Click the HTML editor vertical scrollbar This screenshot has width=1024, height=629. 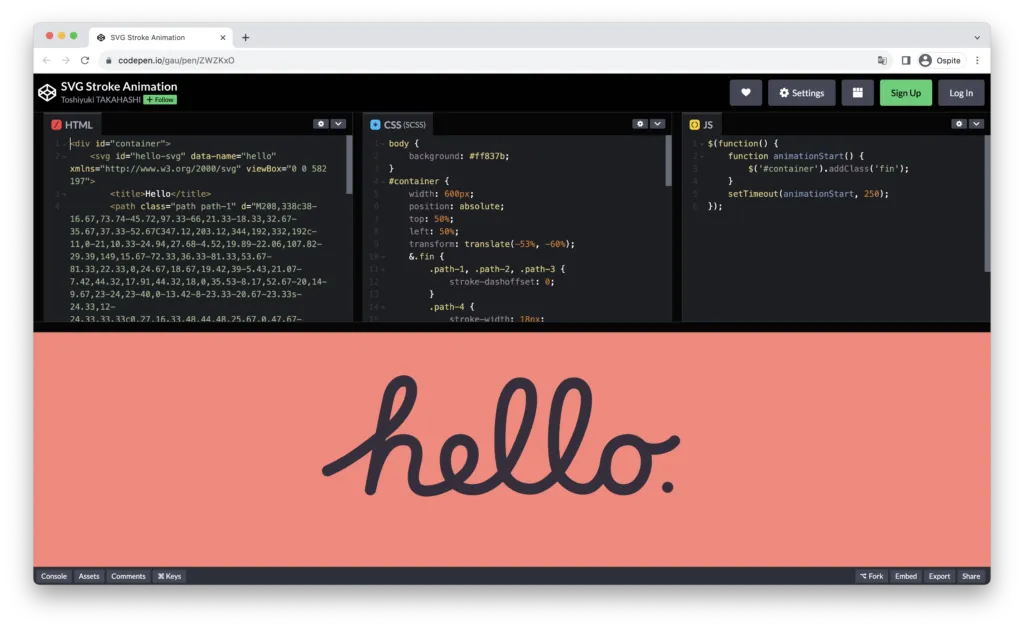pos(349,165)
